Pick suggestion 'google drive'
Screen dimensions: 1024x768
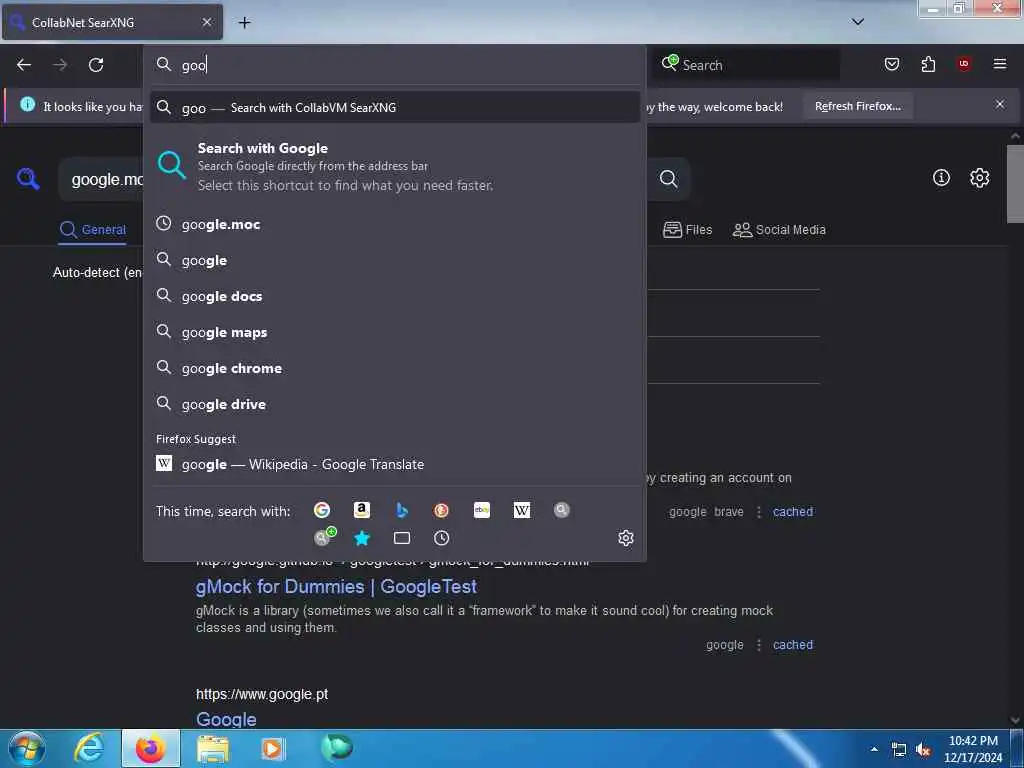click(394, 404)
